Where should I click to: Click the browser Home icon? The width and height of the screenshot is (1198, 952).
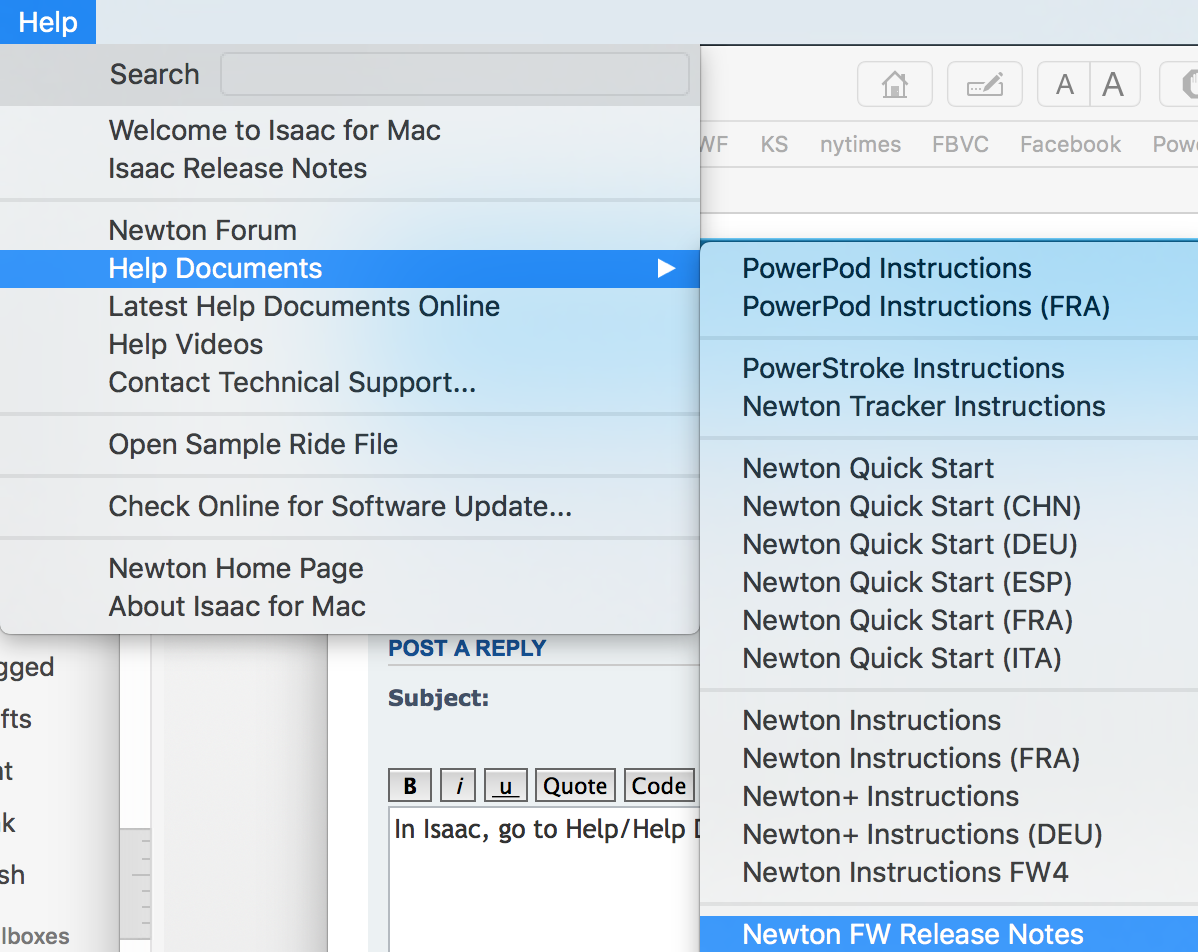click(x=895, y=84)
